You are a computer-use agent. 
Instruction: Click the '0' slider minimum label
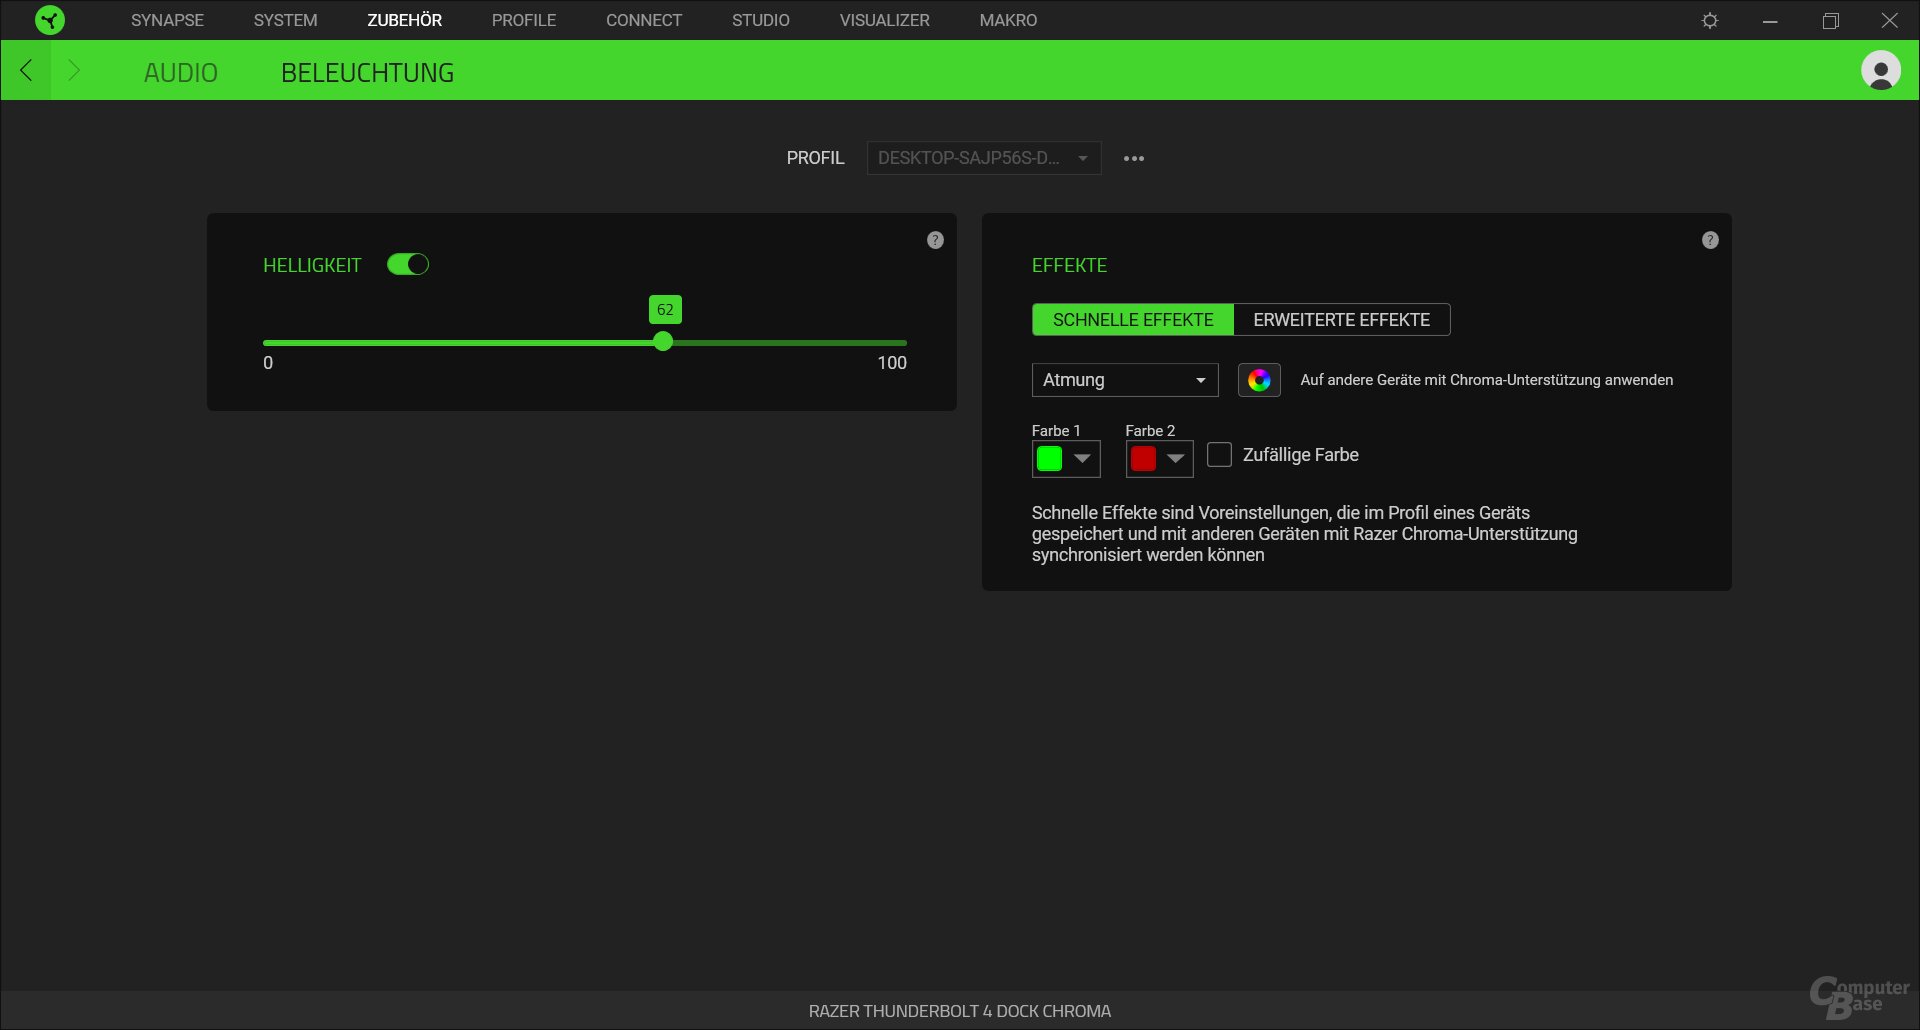coord(268,363)
